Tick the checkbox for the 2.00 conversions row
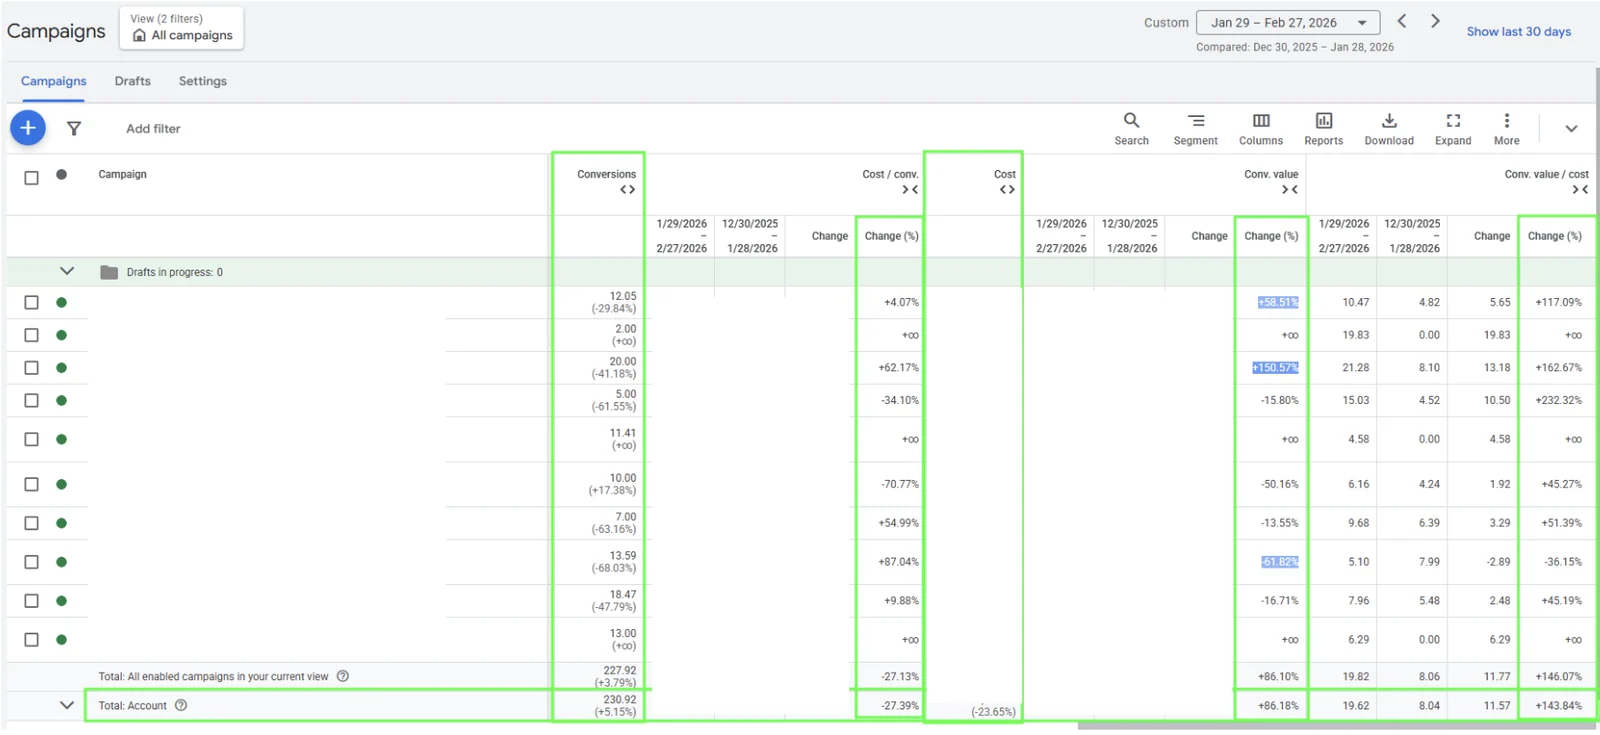 (x=32, y=335)
